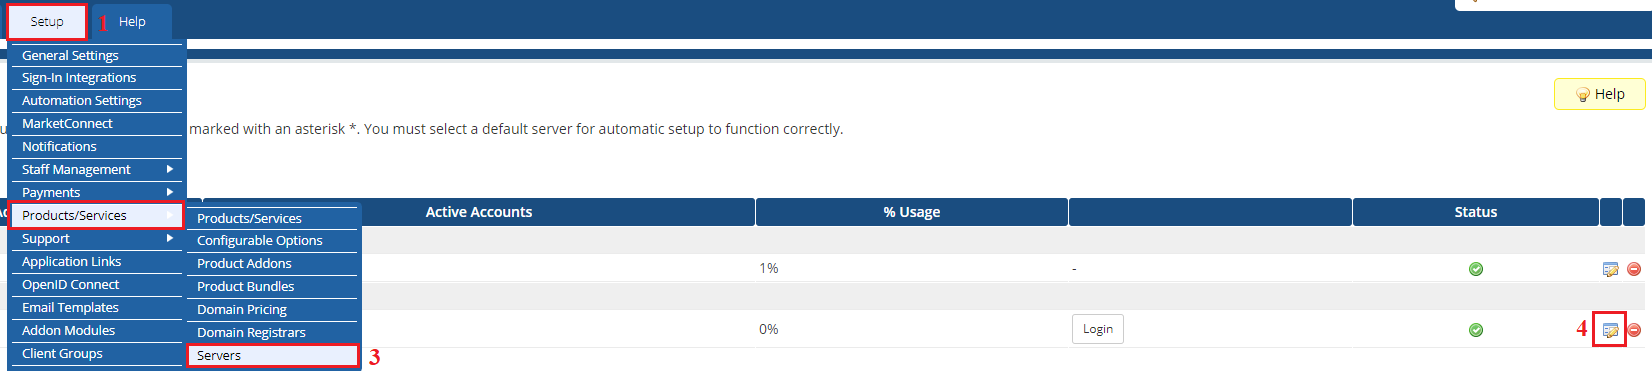
Task: Expand the Support submenu
Action: pyautogui.click(x=97, y=238)
